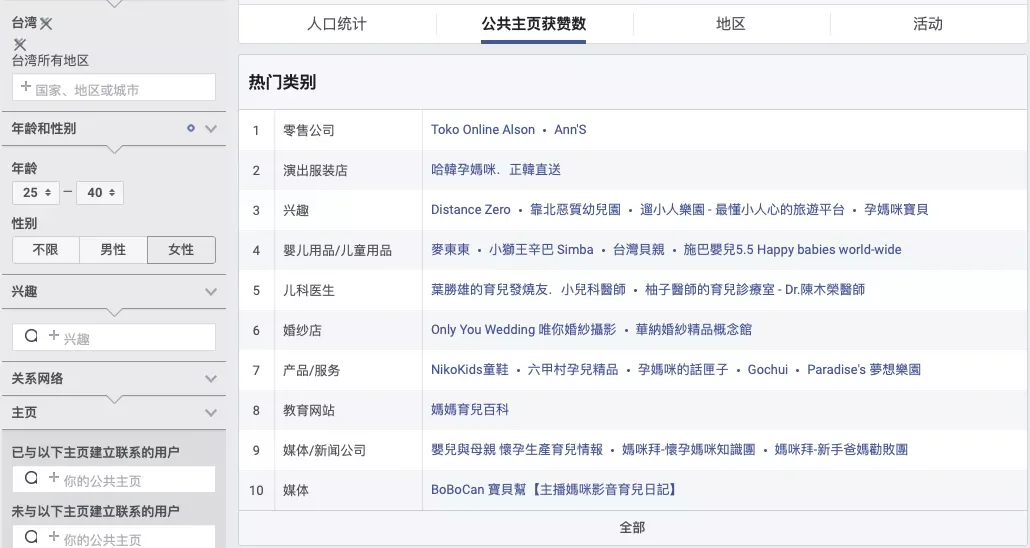This screenshot has width=1030, height=548.
Task: Remove the 台湾所有地区 region filter
Action: [x=20, y=44]
